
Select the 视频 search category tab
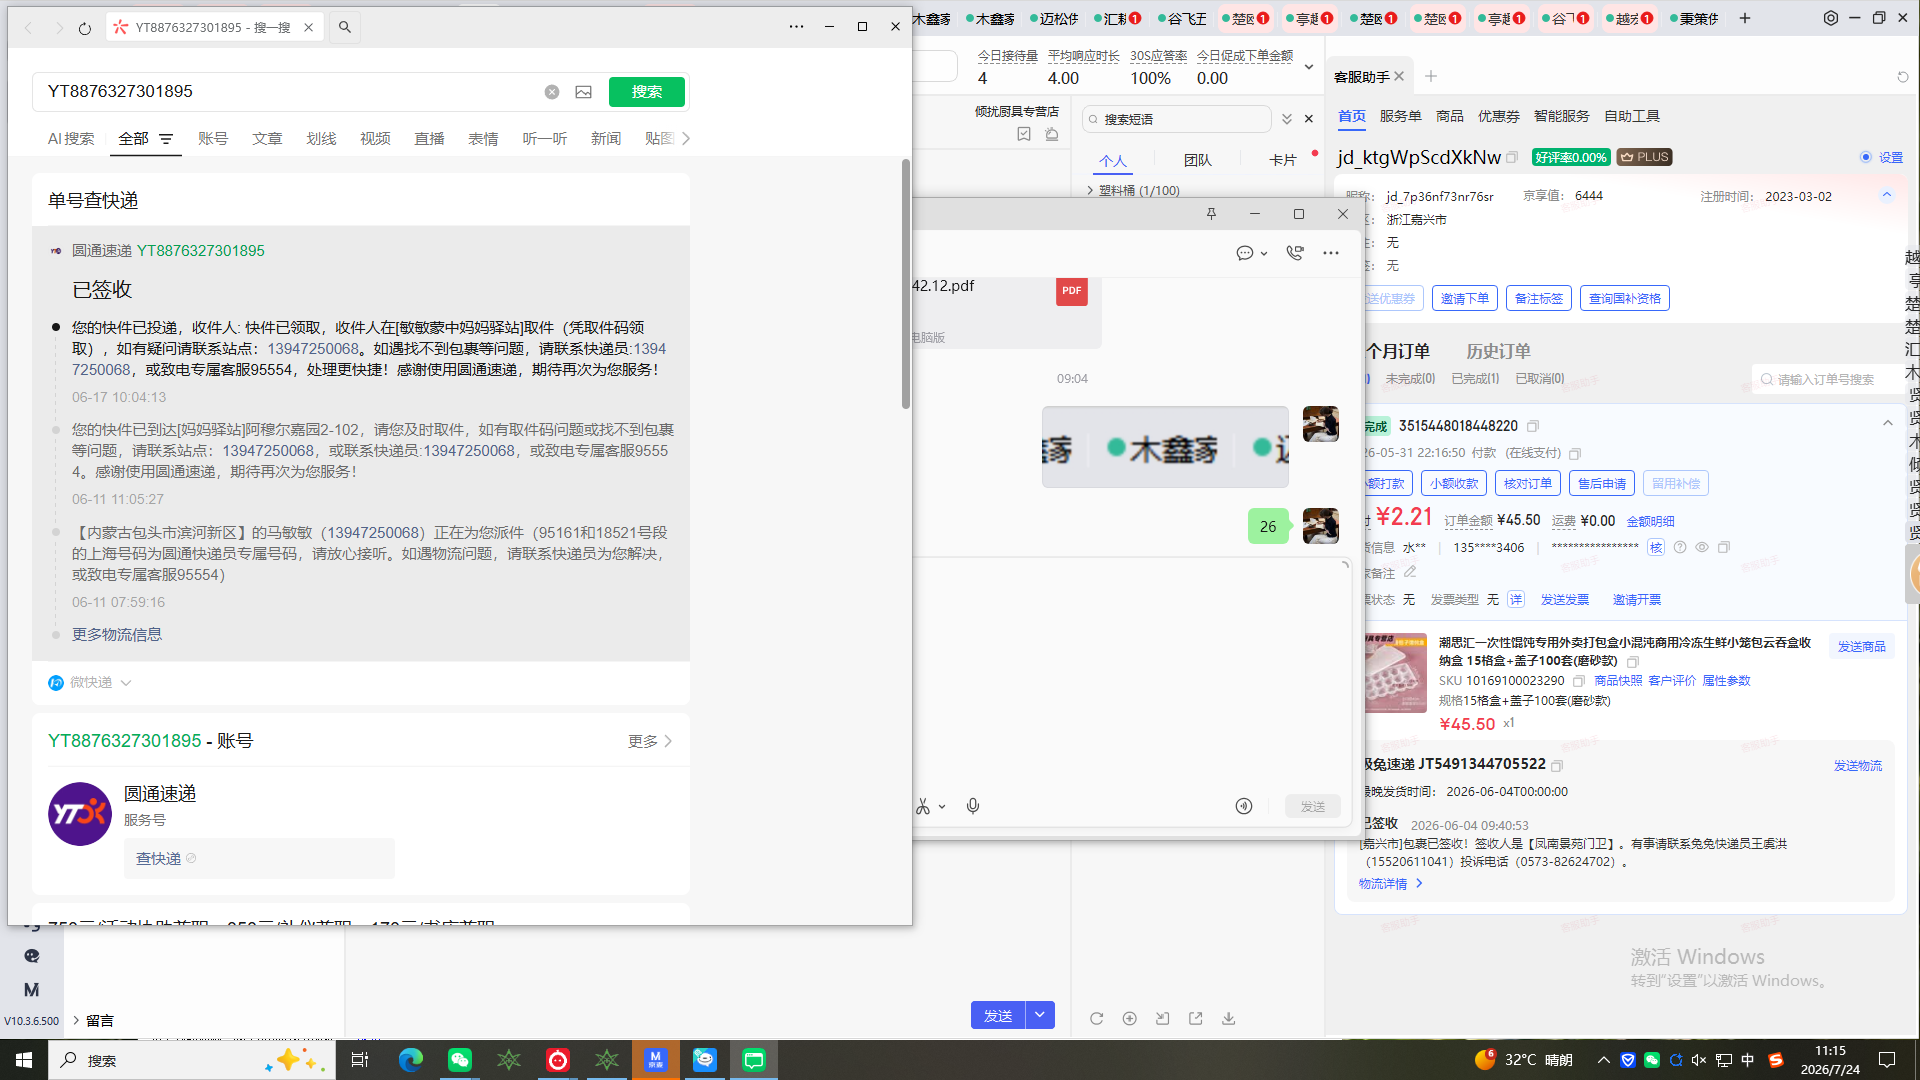375,139
